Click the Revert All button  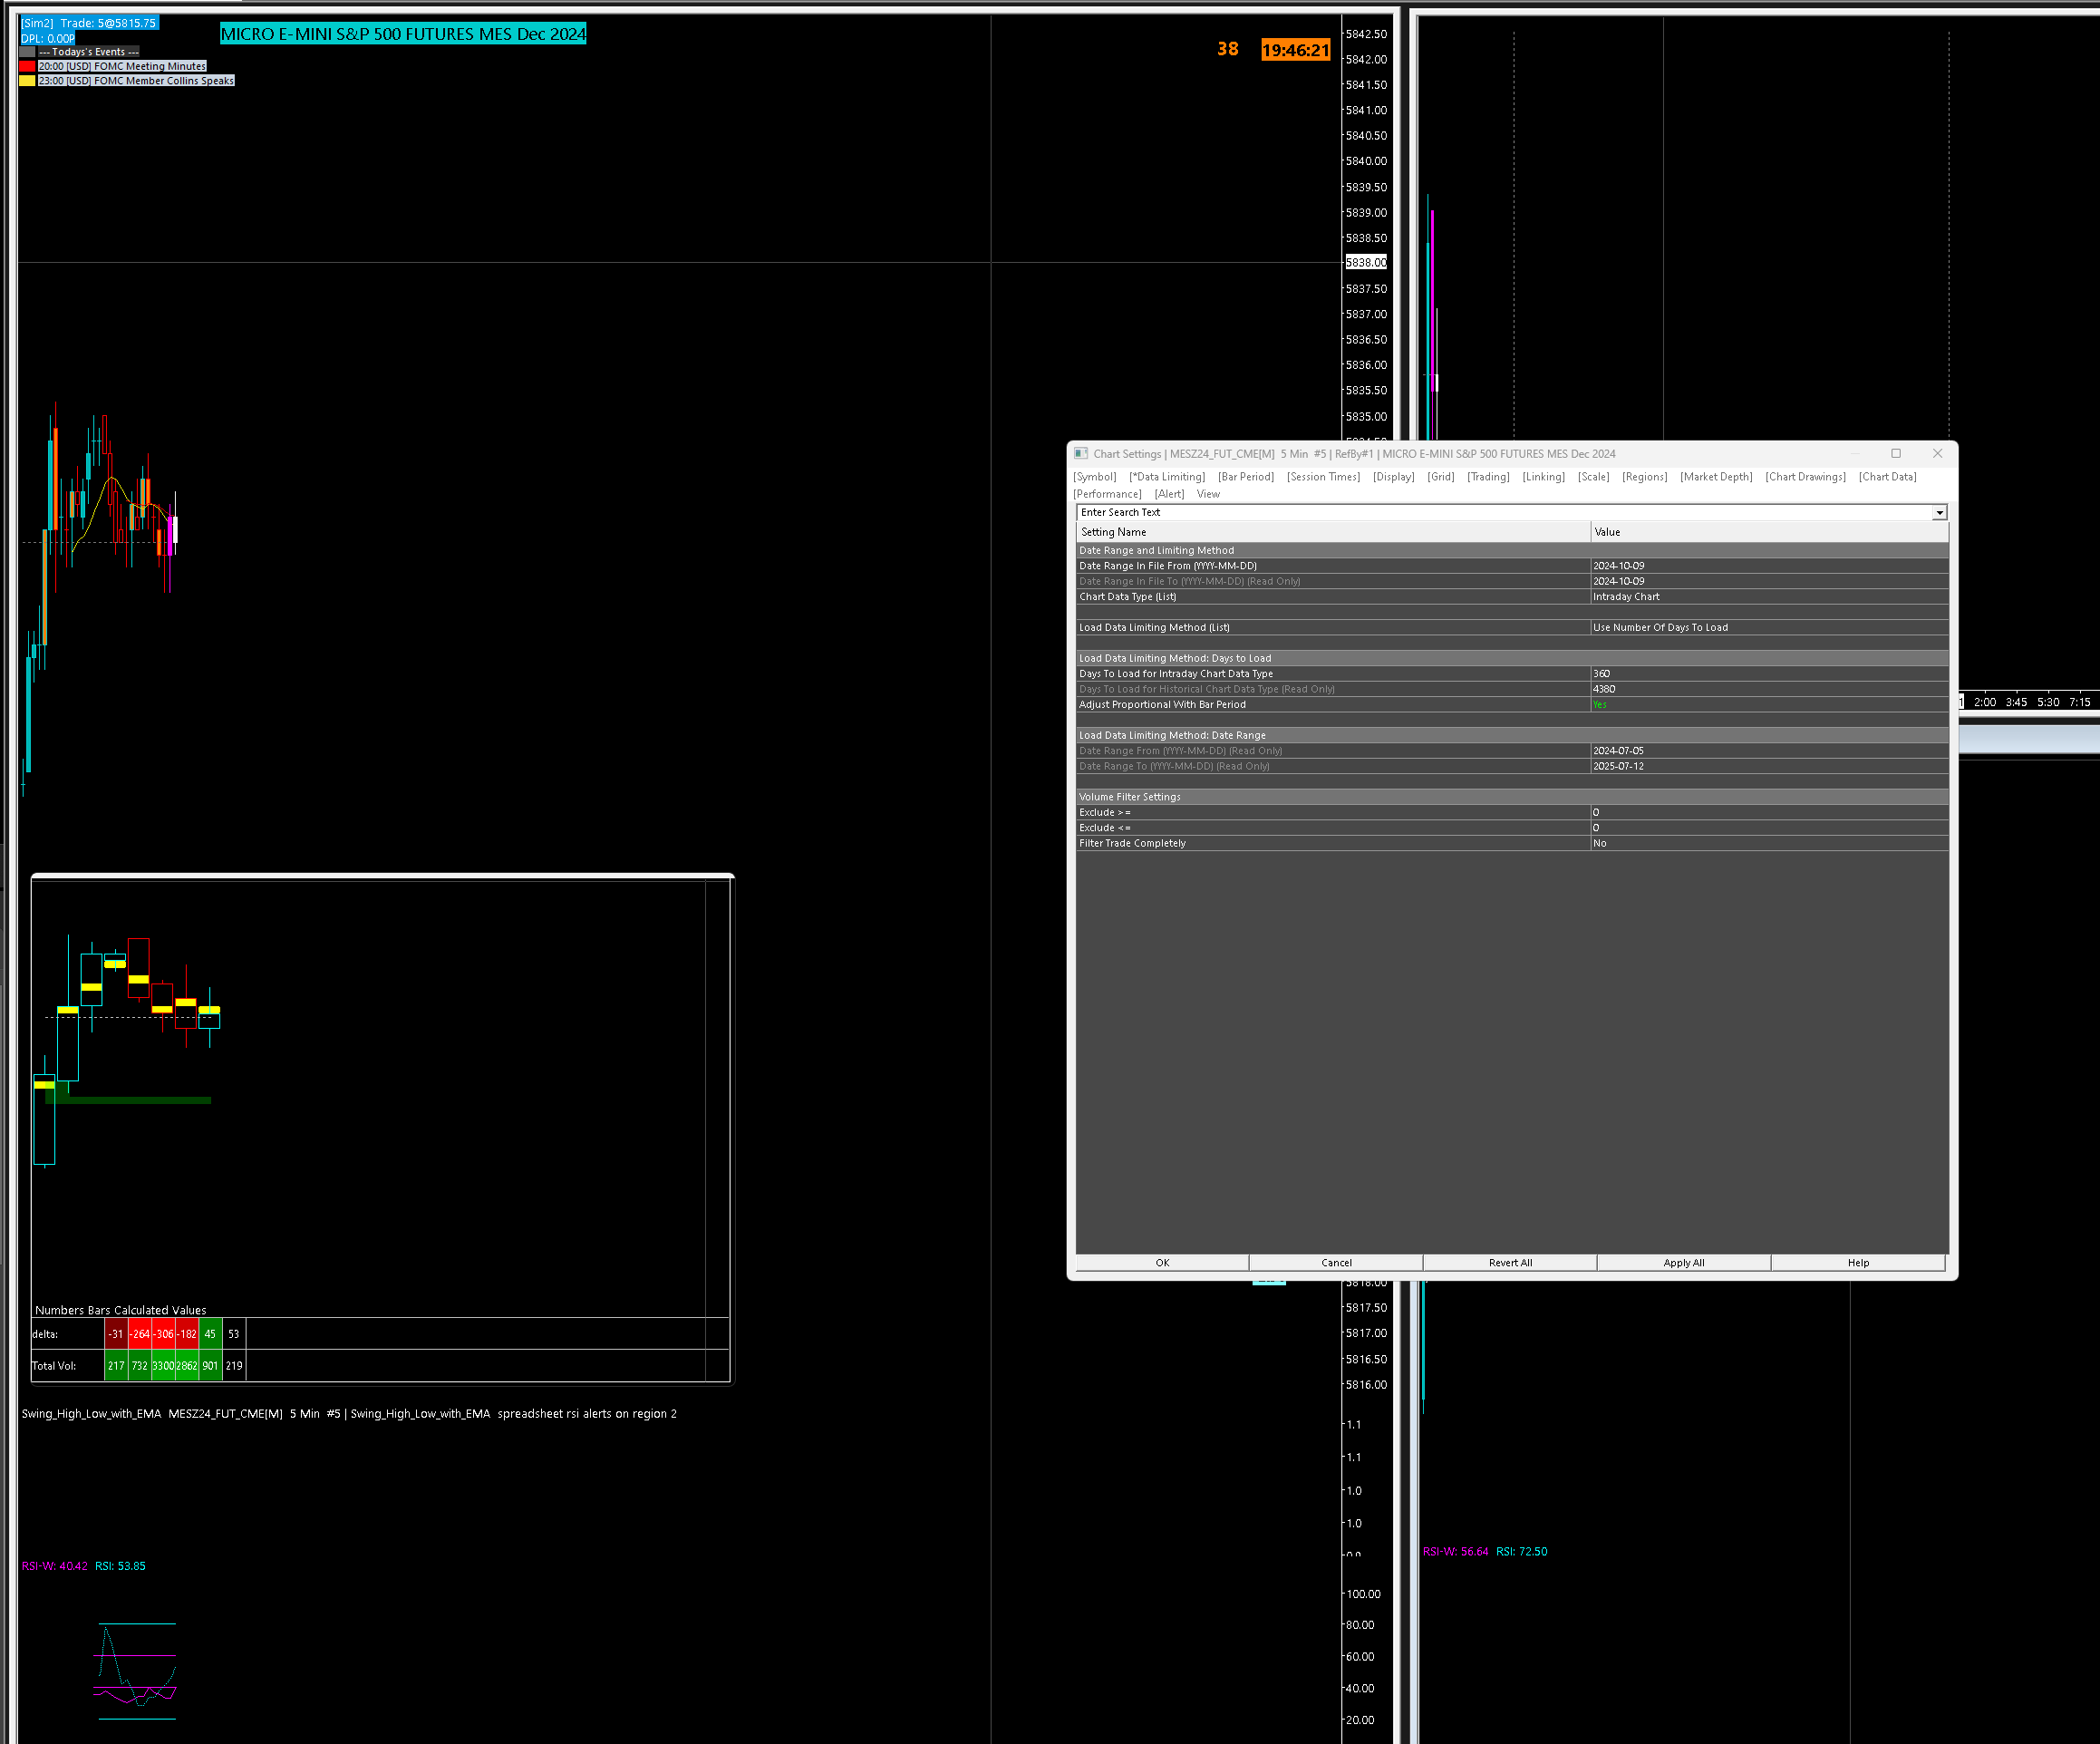[x=1509, y=1263]
